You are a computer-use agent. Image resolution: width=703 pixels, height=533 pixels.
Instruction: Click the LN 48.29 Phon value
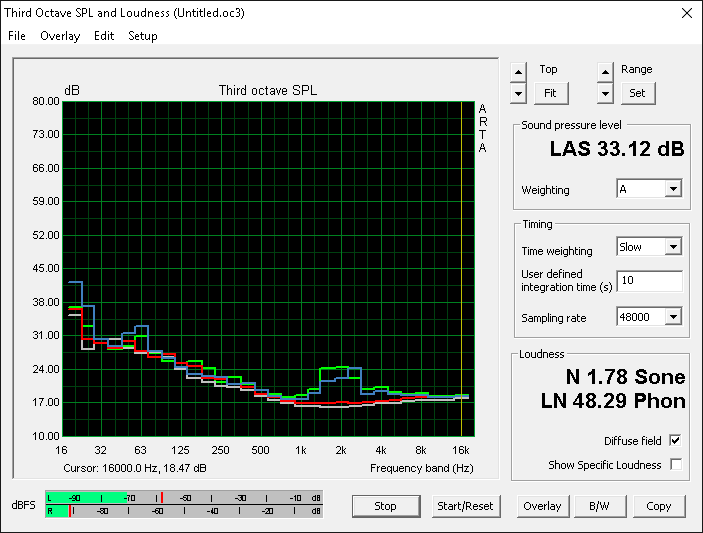pyautogui.click(x=613, y=401)
